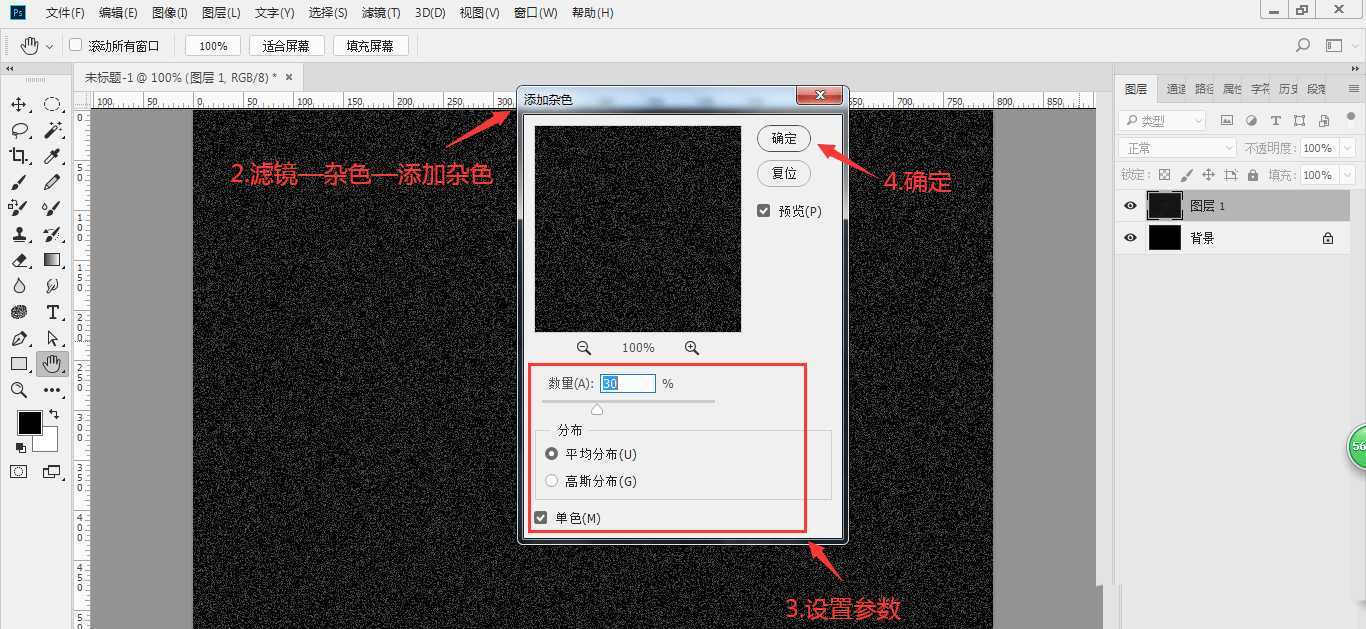Click the noise amount slider handle
1366x629 pixels.
(597, 408)
